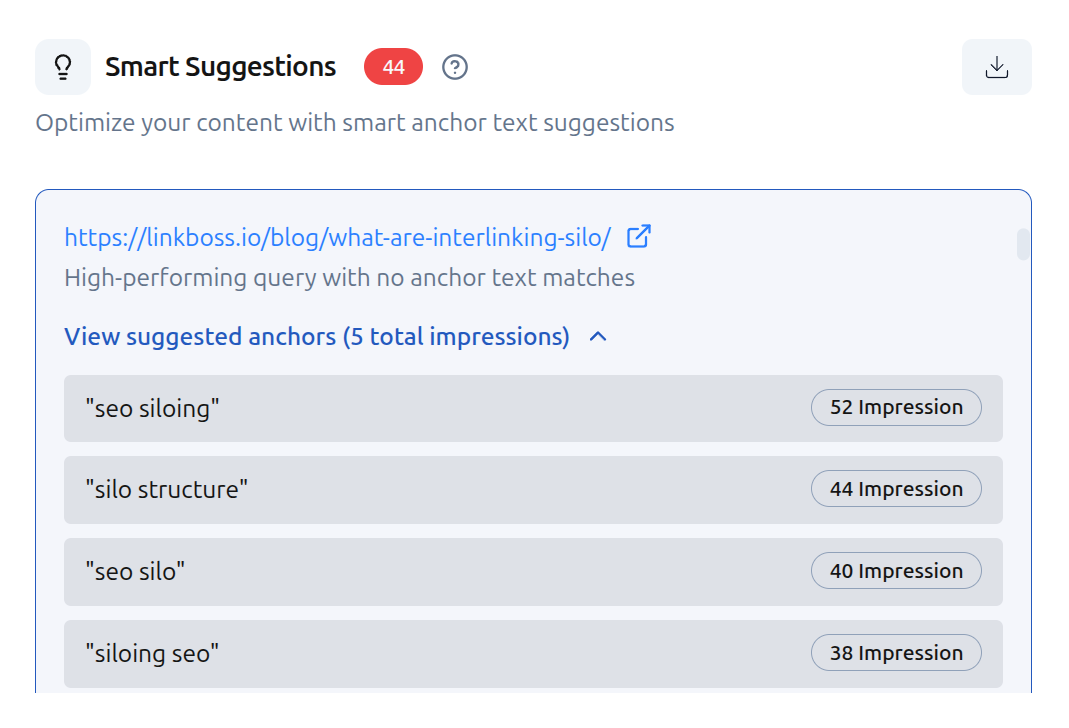
Task: Open the help question mark icon
Action: tap(455, 67)
